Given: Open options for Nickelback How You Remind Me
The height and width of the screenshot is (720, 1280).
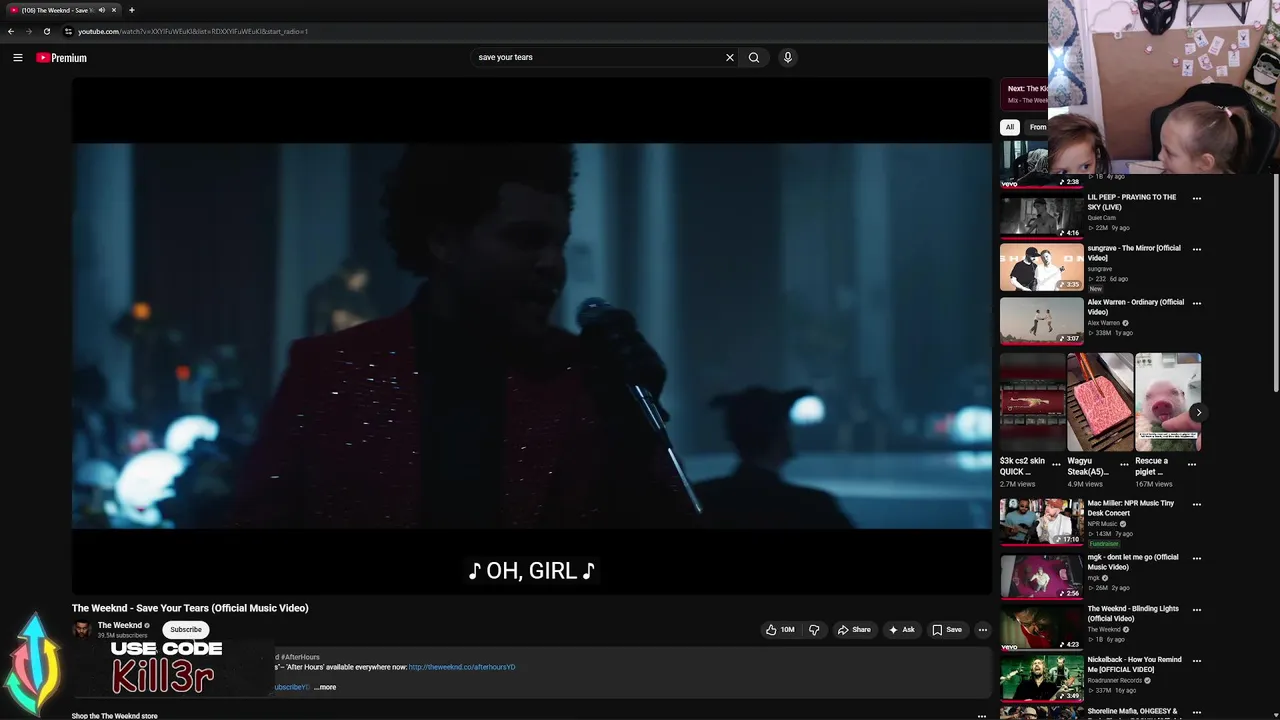Looking at the screenshot, I should click(x=1197, y=661).
